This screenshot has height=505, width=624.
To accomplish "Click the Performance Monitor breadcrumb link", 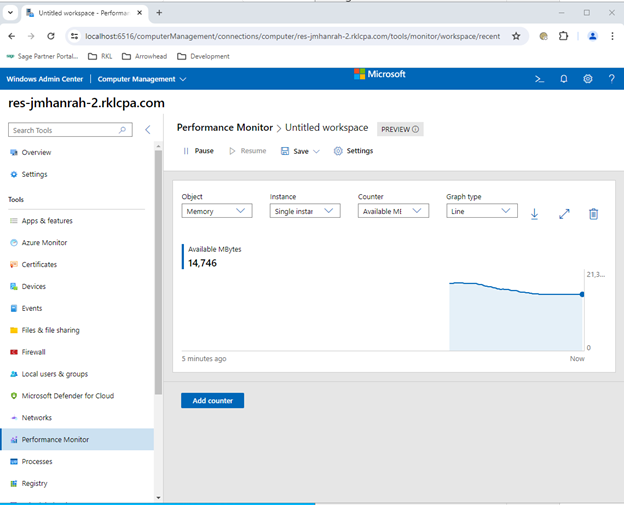I will click(224, 128).
